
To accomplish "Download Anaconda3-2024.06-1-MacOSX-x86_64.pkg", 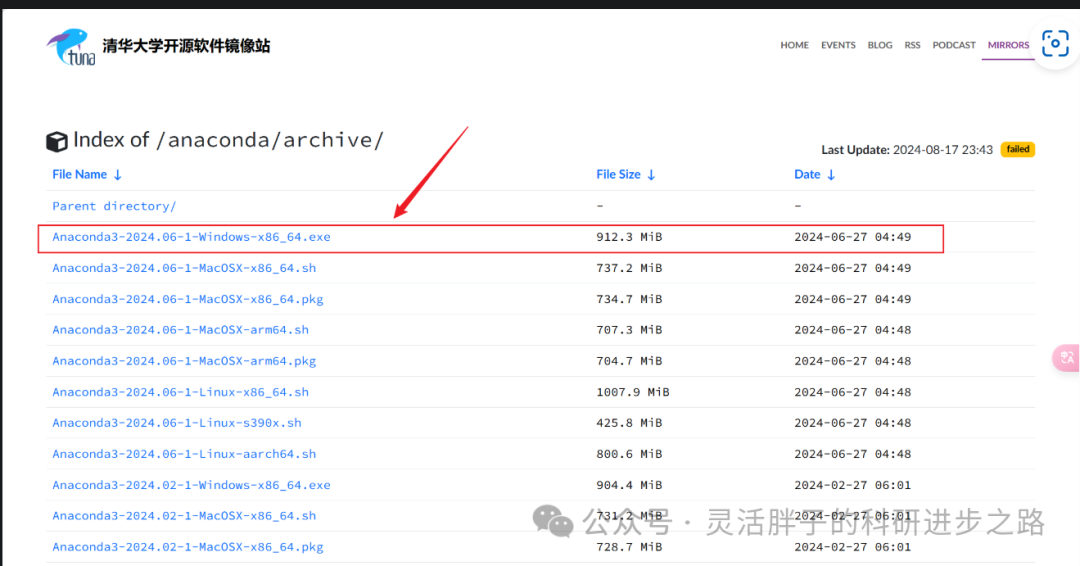I will click(x=188, y=299).
